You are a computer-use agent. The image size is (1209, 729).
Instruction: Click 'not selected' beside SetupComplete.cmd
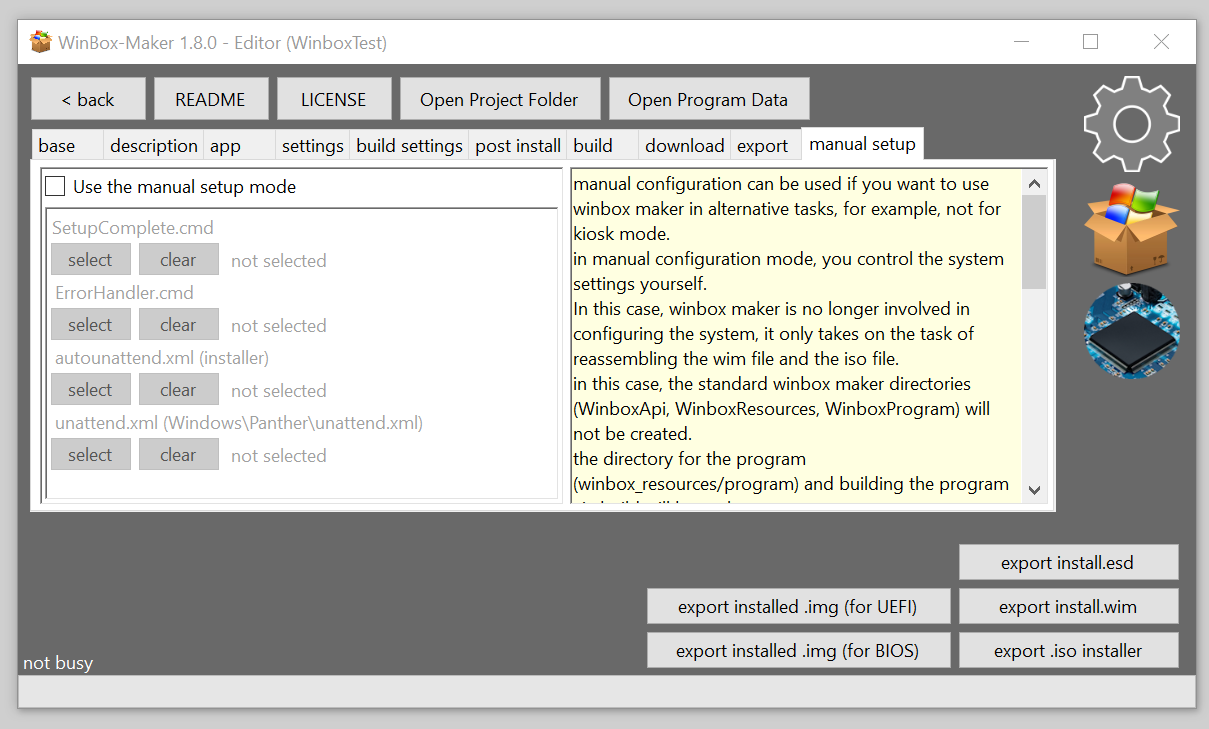tap(279, 261)
